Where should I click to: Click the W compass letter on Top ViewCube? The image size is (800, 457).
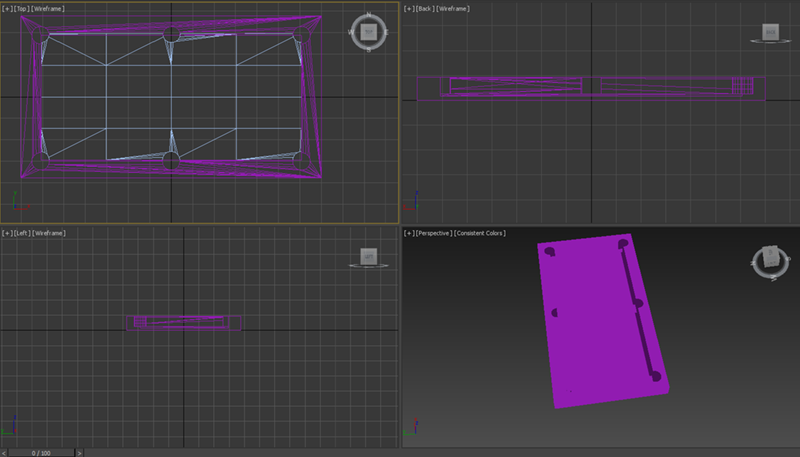tap(352, 33)
